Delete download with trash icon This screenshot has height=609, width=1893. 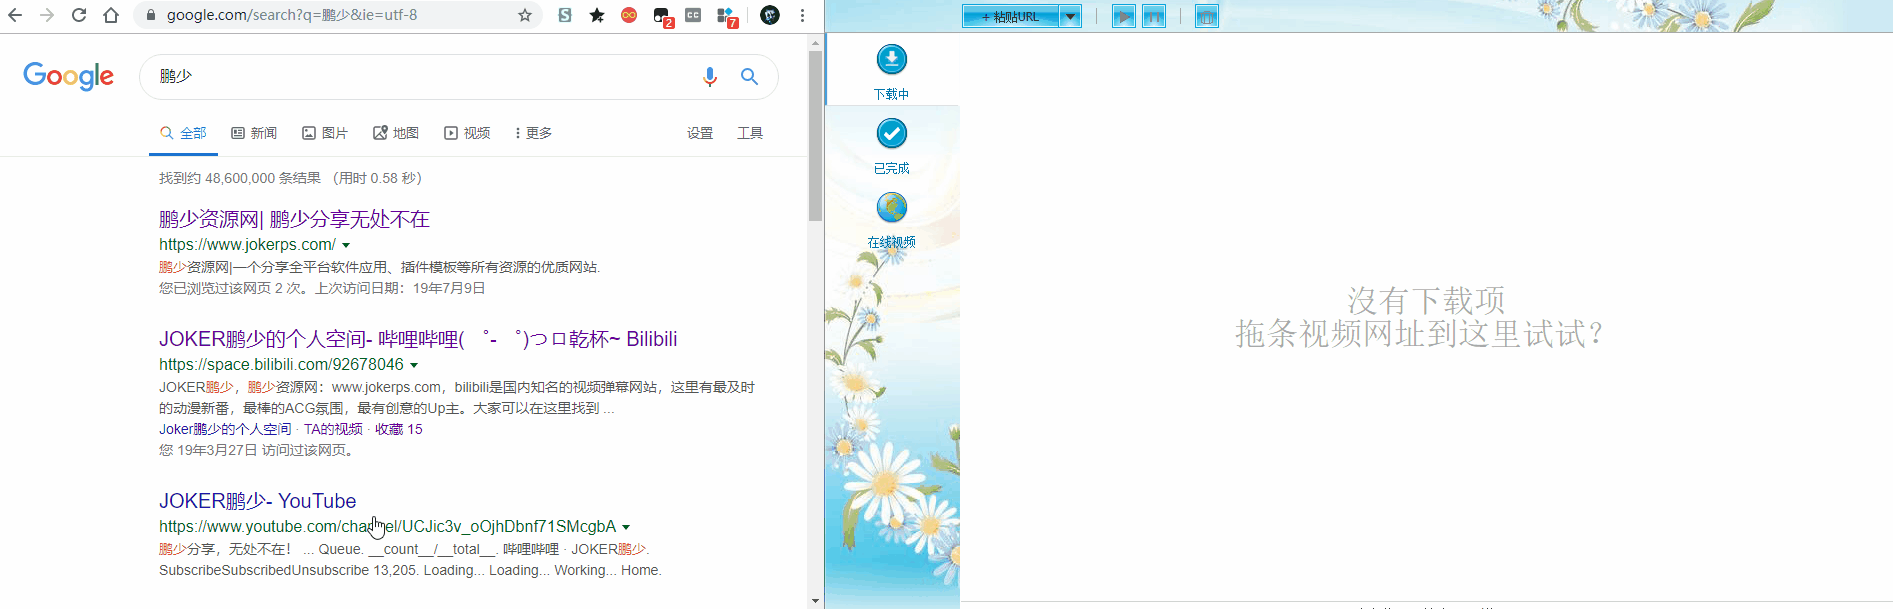(1207, 16)
